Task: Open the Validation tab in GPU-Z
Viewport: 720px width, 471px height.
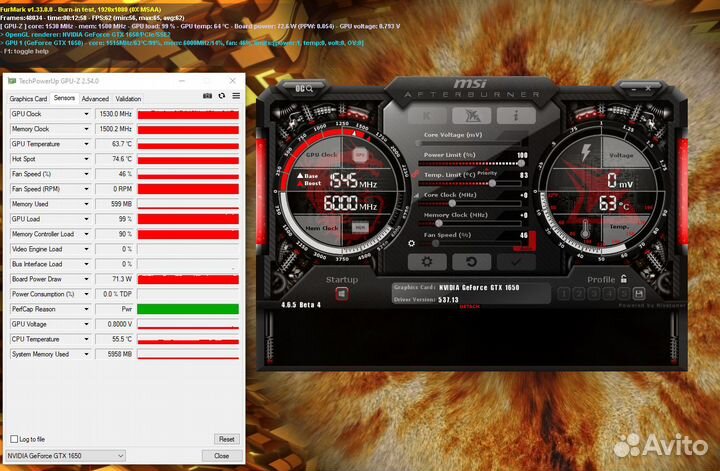Action: [x=128, y=99]
